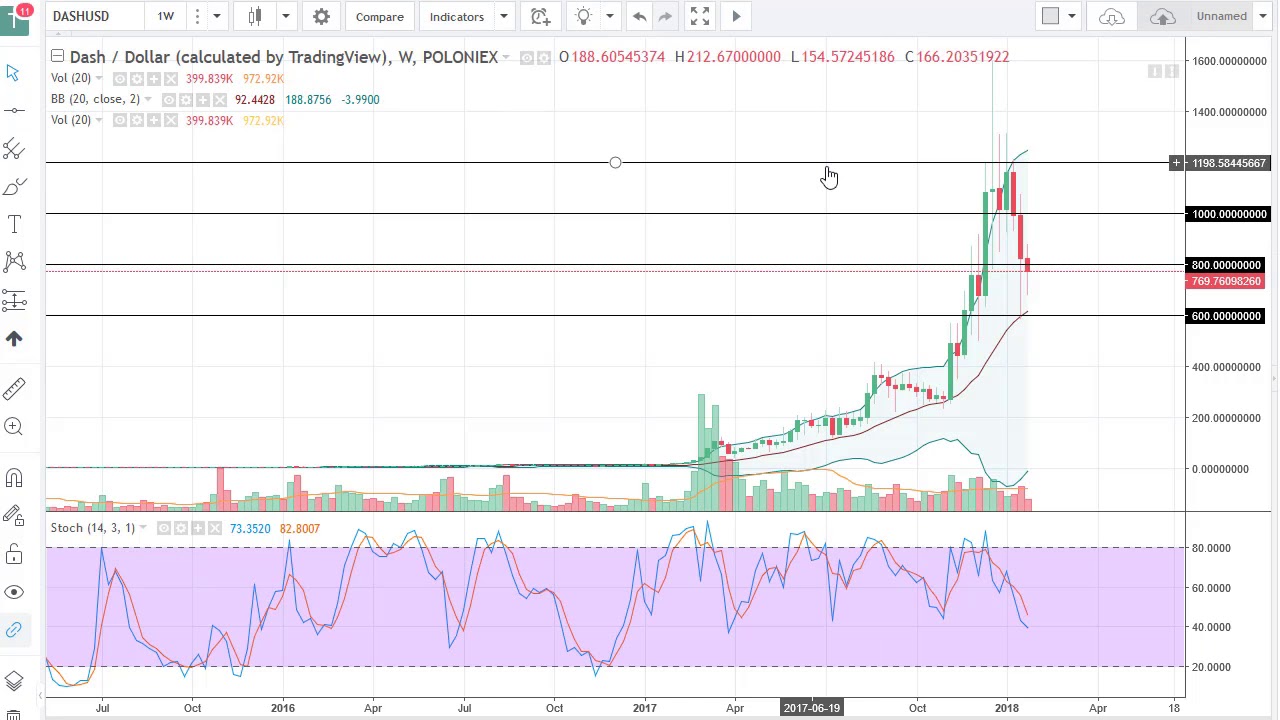Click the redo arrow
1280x720 pixels.
coord(665,16)
